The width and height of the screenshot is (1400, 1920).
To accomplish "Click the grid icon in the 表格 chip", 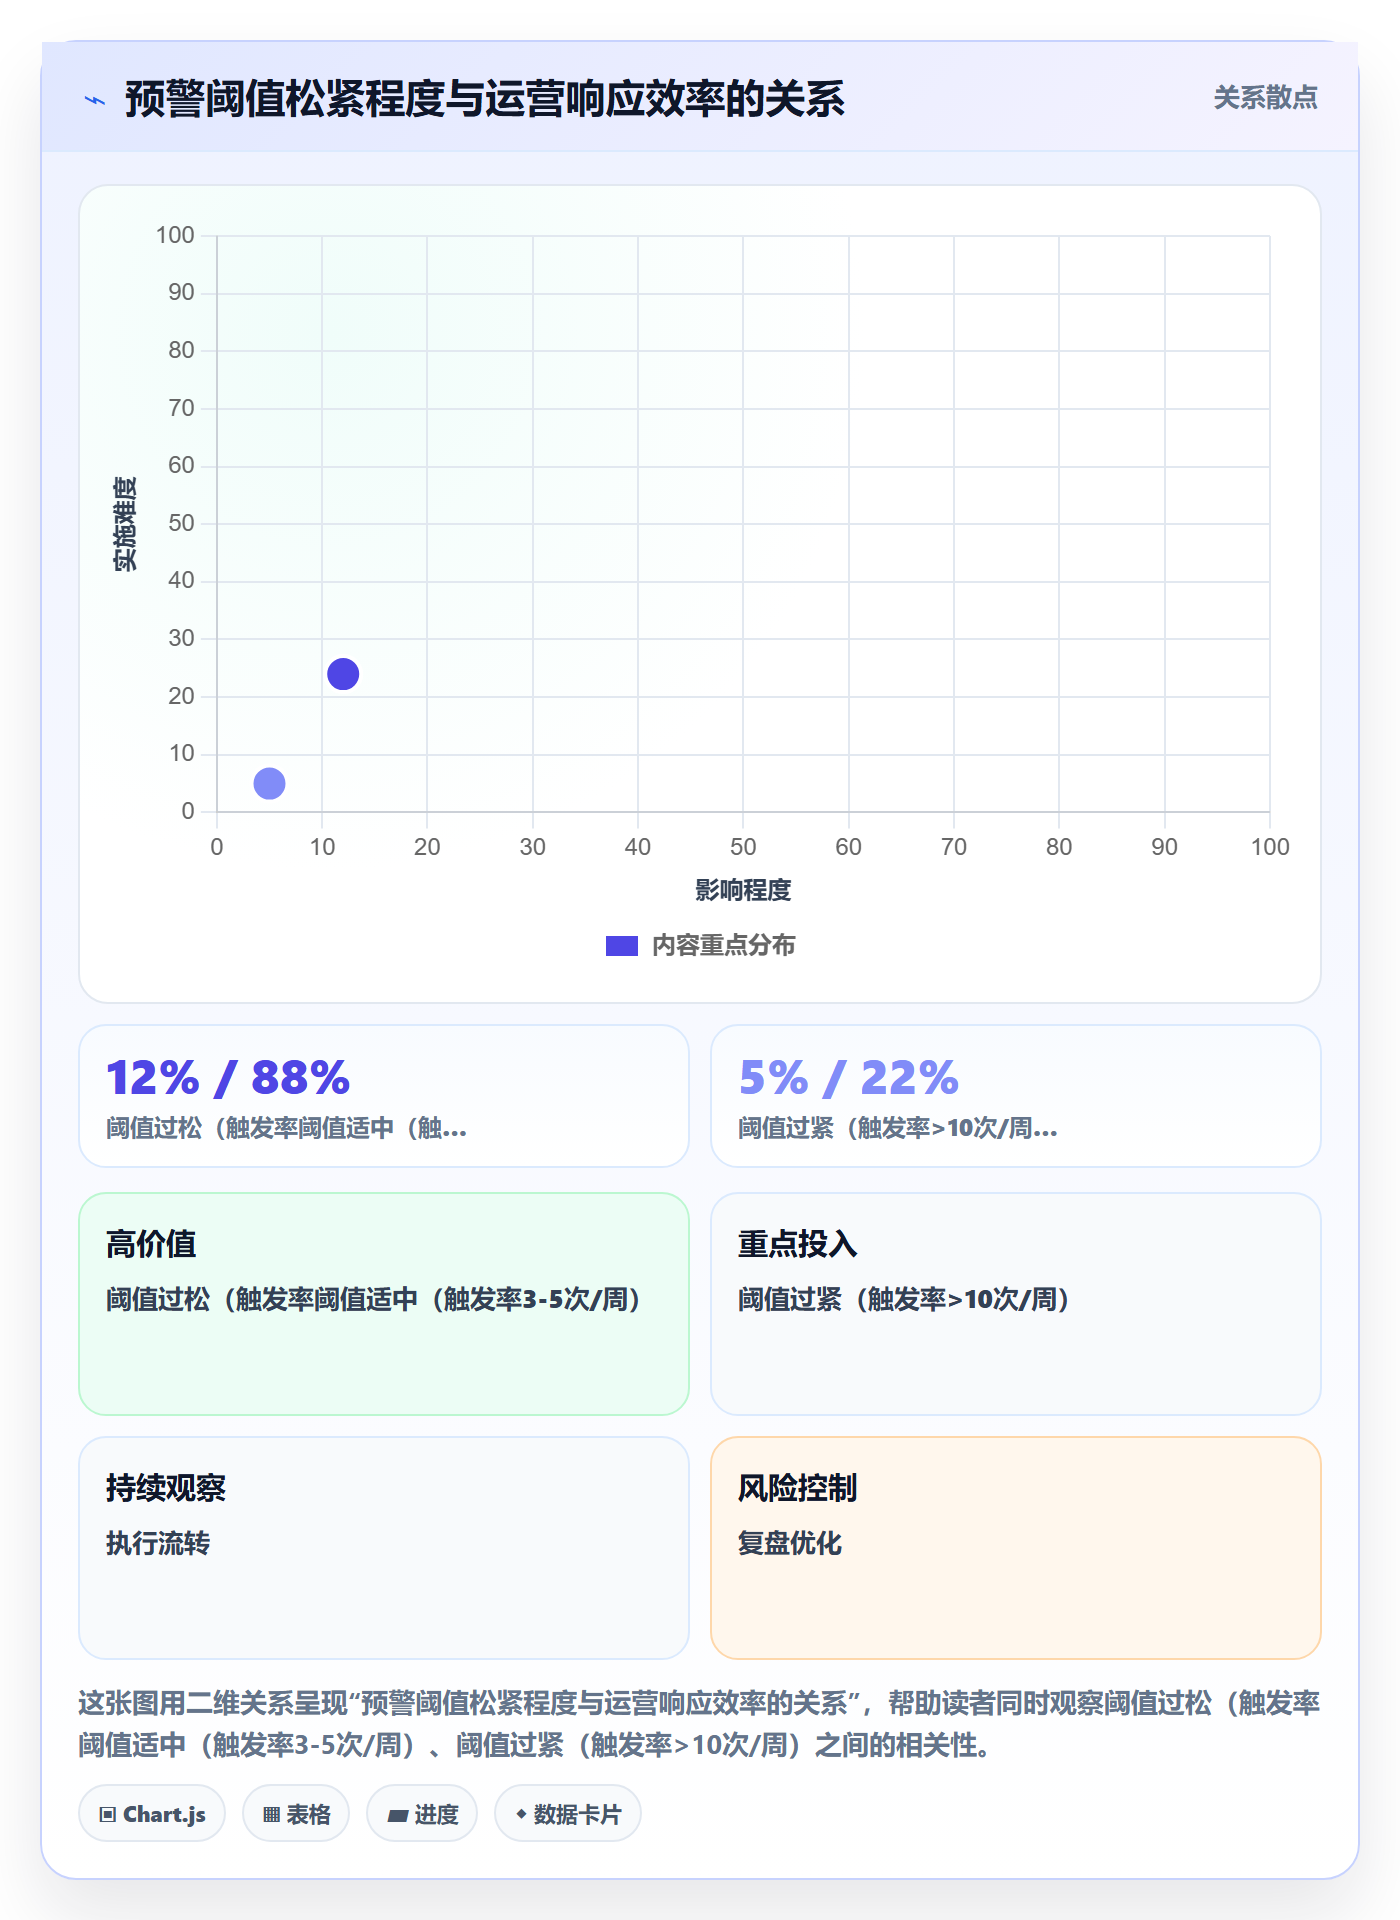I will pyautogui.click(x=271, y=1815).
